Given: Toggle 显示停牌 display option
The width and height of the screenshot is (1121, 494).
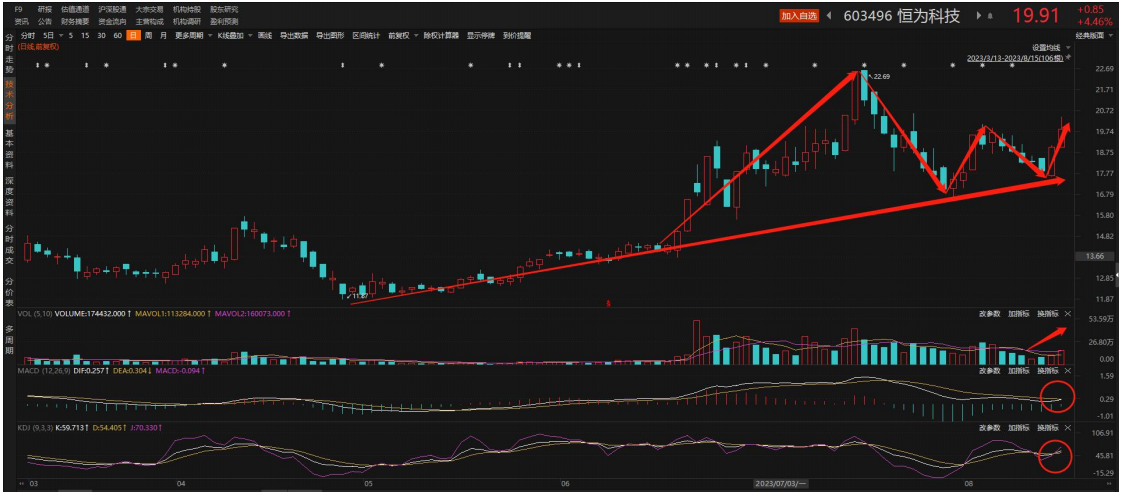Looking at the screenshot, I should [x=480, y=35].
